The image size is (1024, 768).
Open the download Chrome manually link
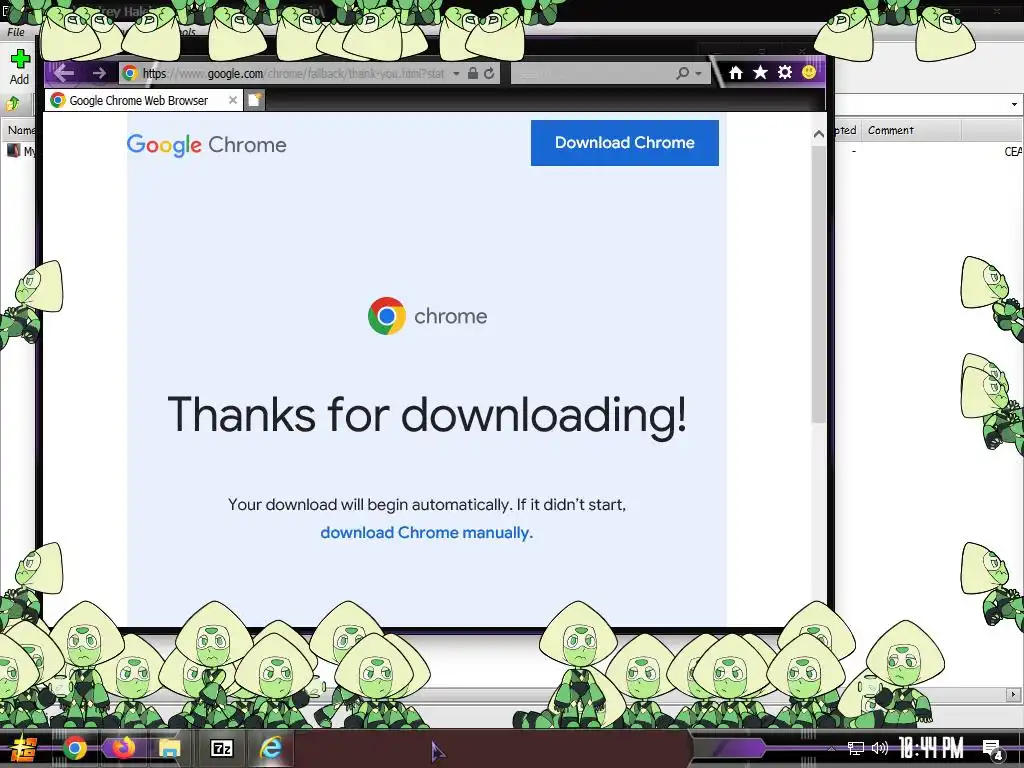point(426,533)
